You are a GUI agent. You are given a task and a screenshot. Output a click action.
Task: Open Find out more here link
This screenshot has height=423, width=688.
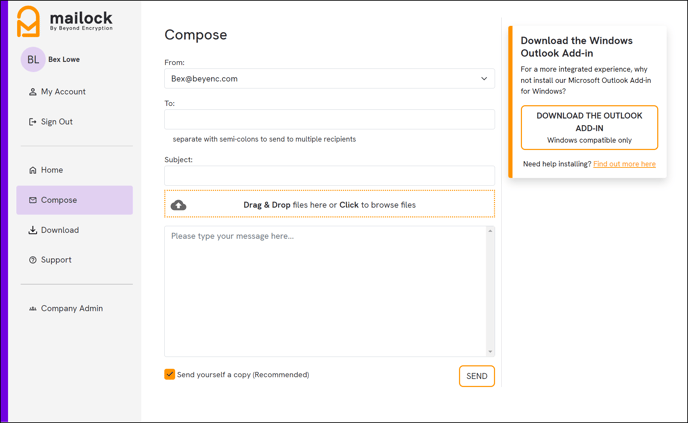624,164
